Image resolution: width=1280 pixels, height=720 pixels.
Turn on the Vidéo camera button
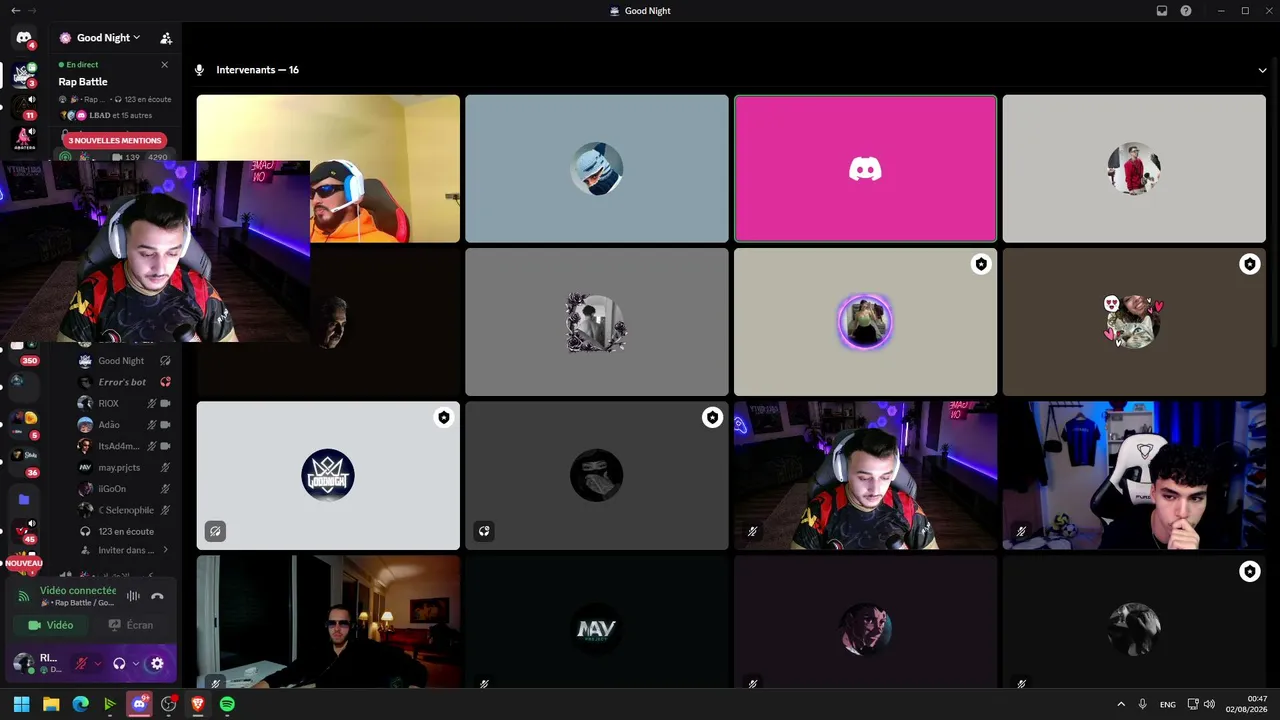[x=51, y=625]
